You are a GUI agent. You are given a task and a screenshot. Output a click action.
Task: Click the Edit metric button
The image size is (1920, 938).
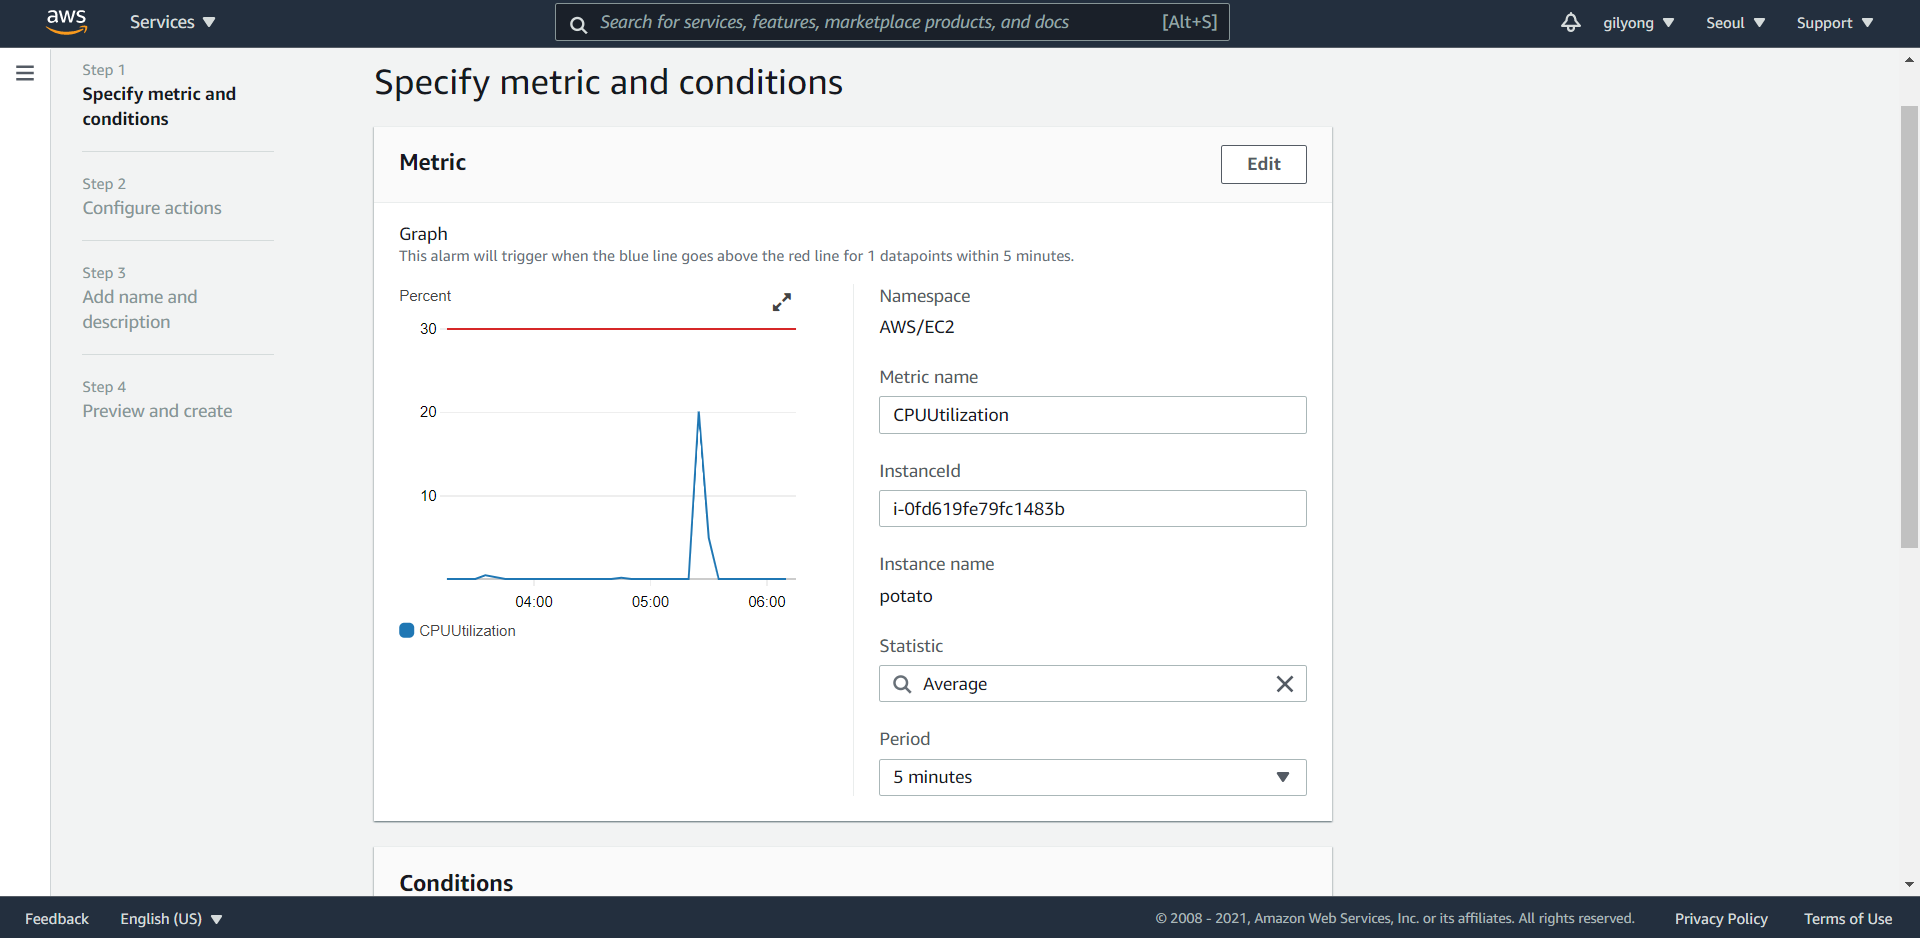[1263, 164]
